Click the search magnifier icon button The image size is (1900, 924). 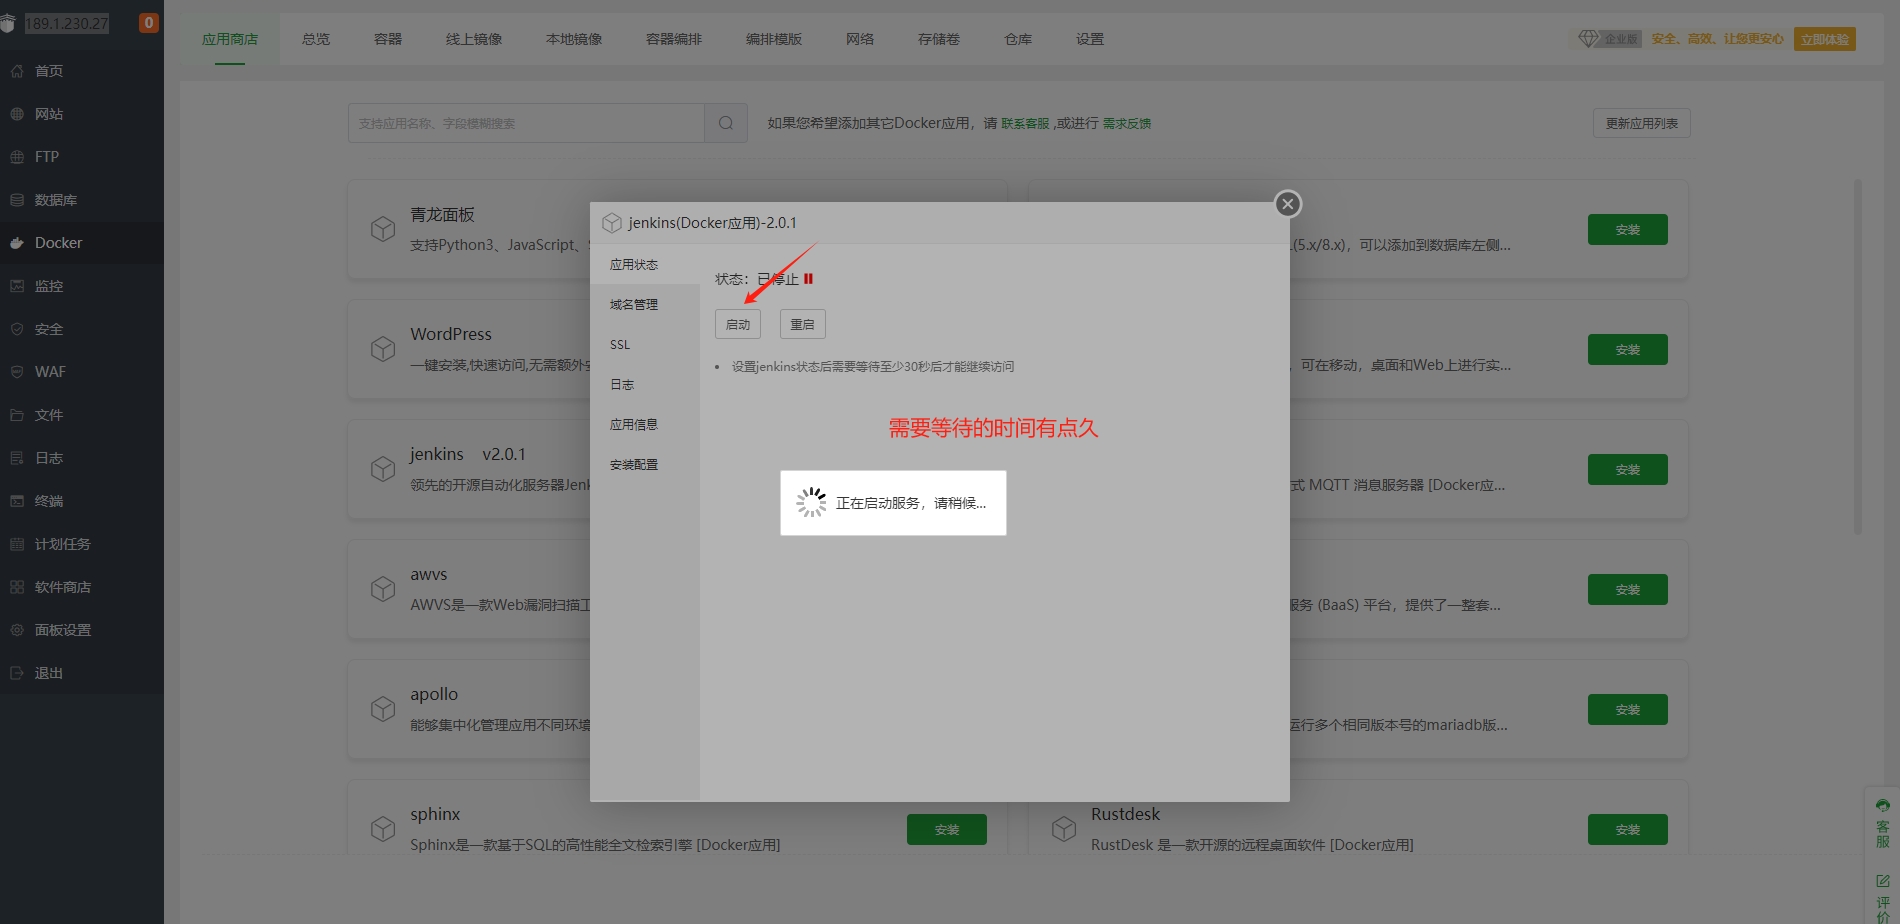pyautogui.click(x=726, y=123)
